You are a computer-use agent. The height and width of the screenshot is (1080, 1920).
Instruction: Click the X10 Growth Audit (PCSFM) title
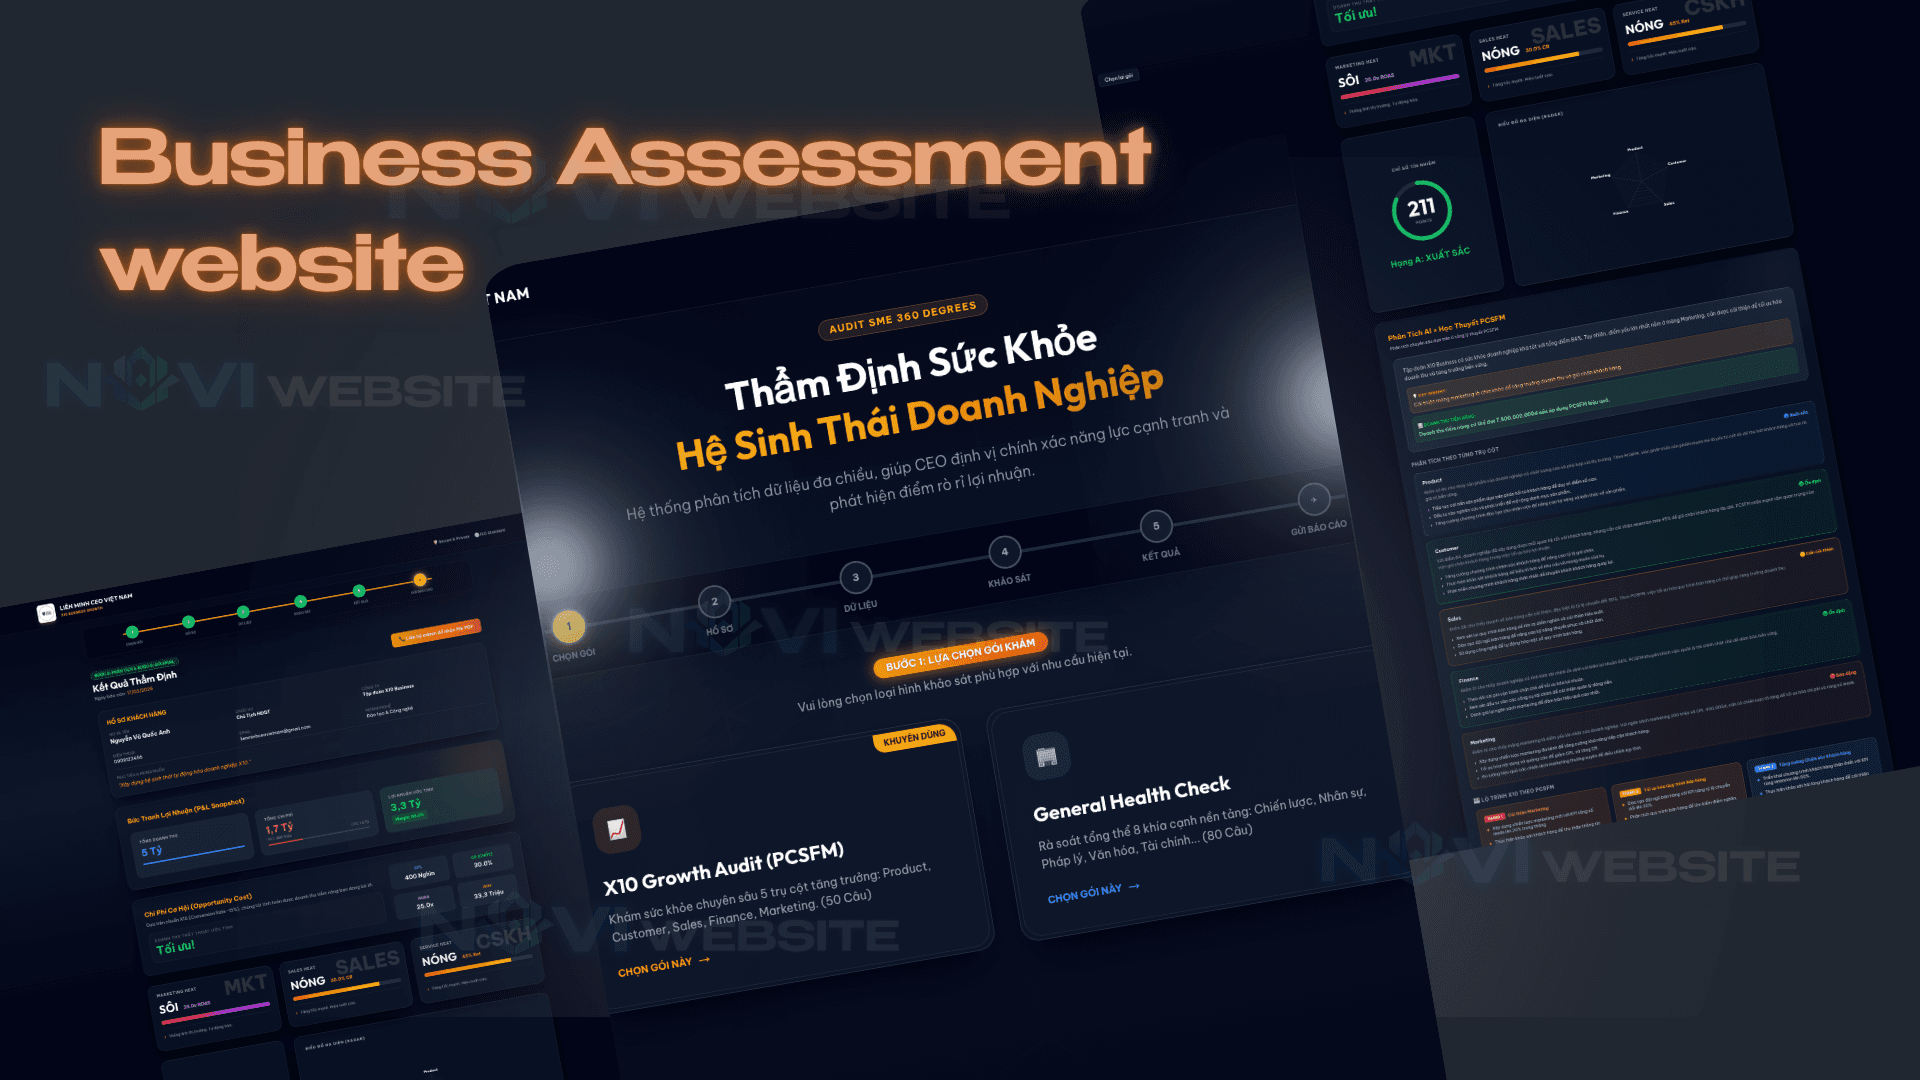pyautogui.click(x=724, y=869)
